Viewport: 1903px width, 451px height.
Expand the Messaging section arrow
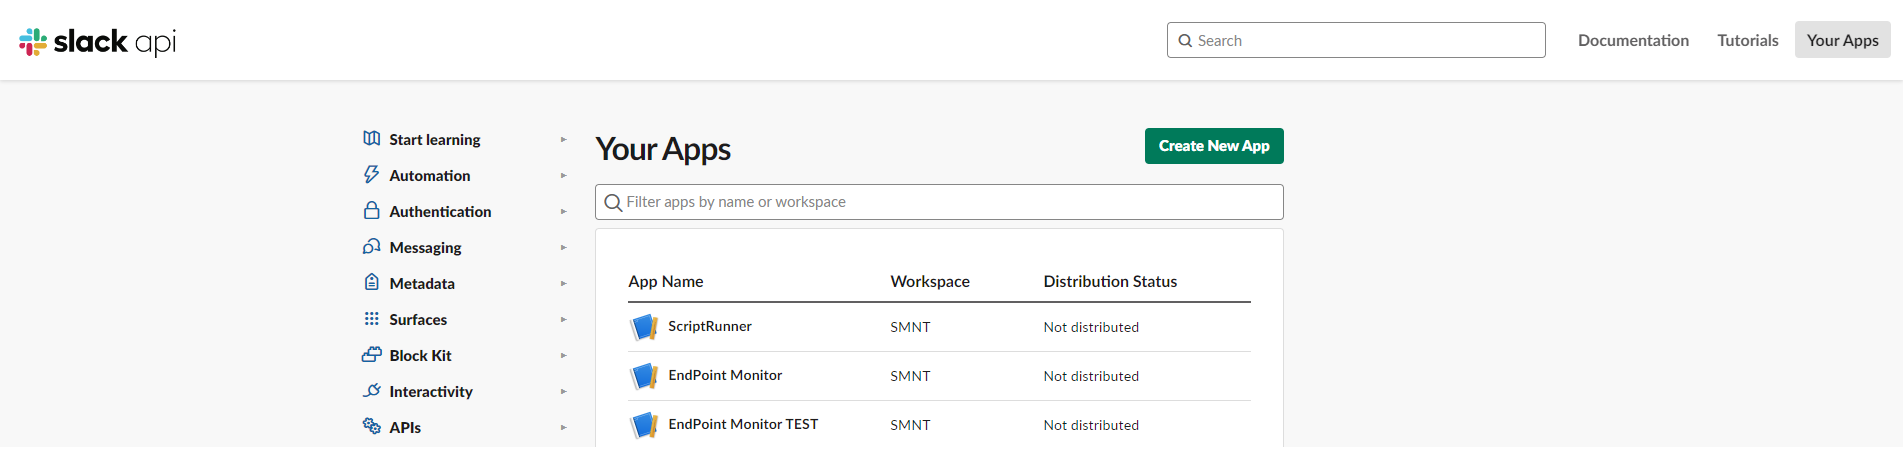[x=564, y=248]
